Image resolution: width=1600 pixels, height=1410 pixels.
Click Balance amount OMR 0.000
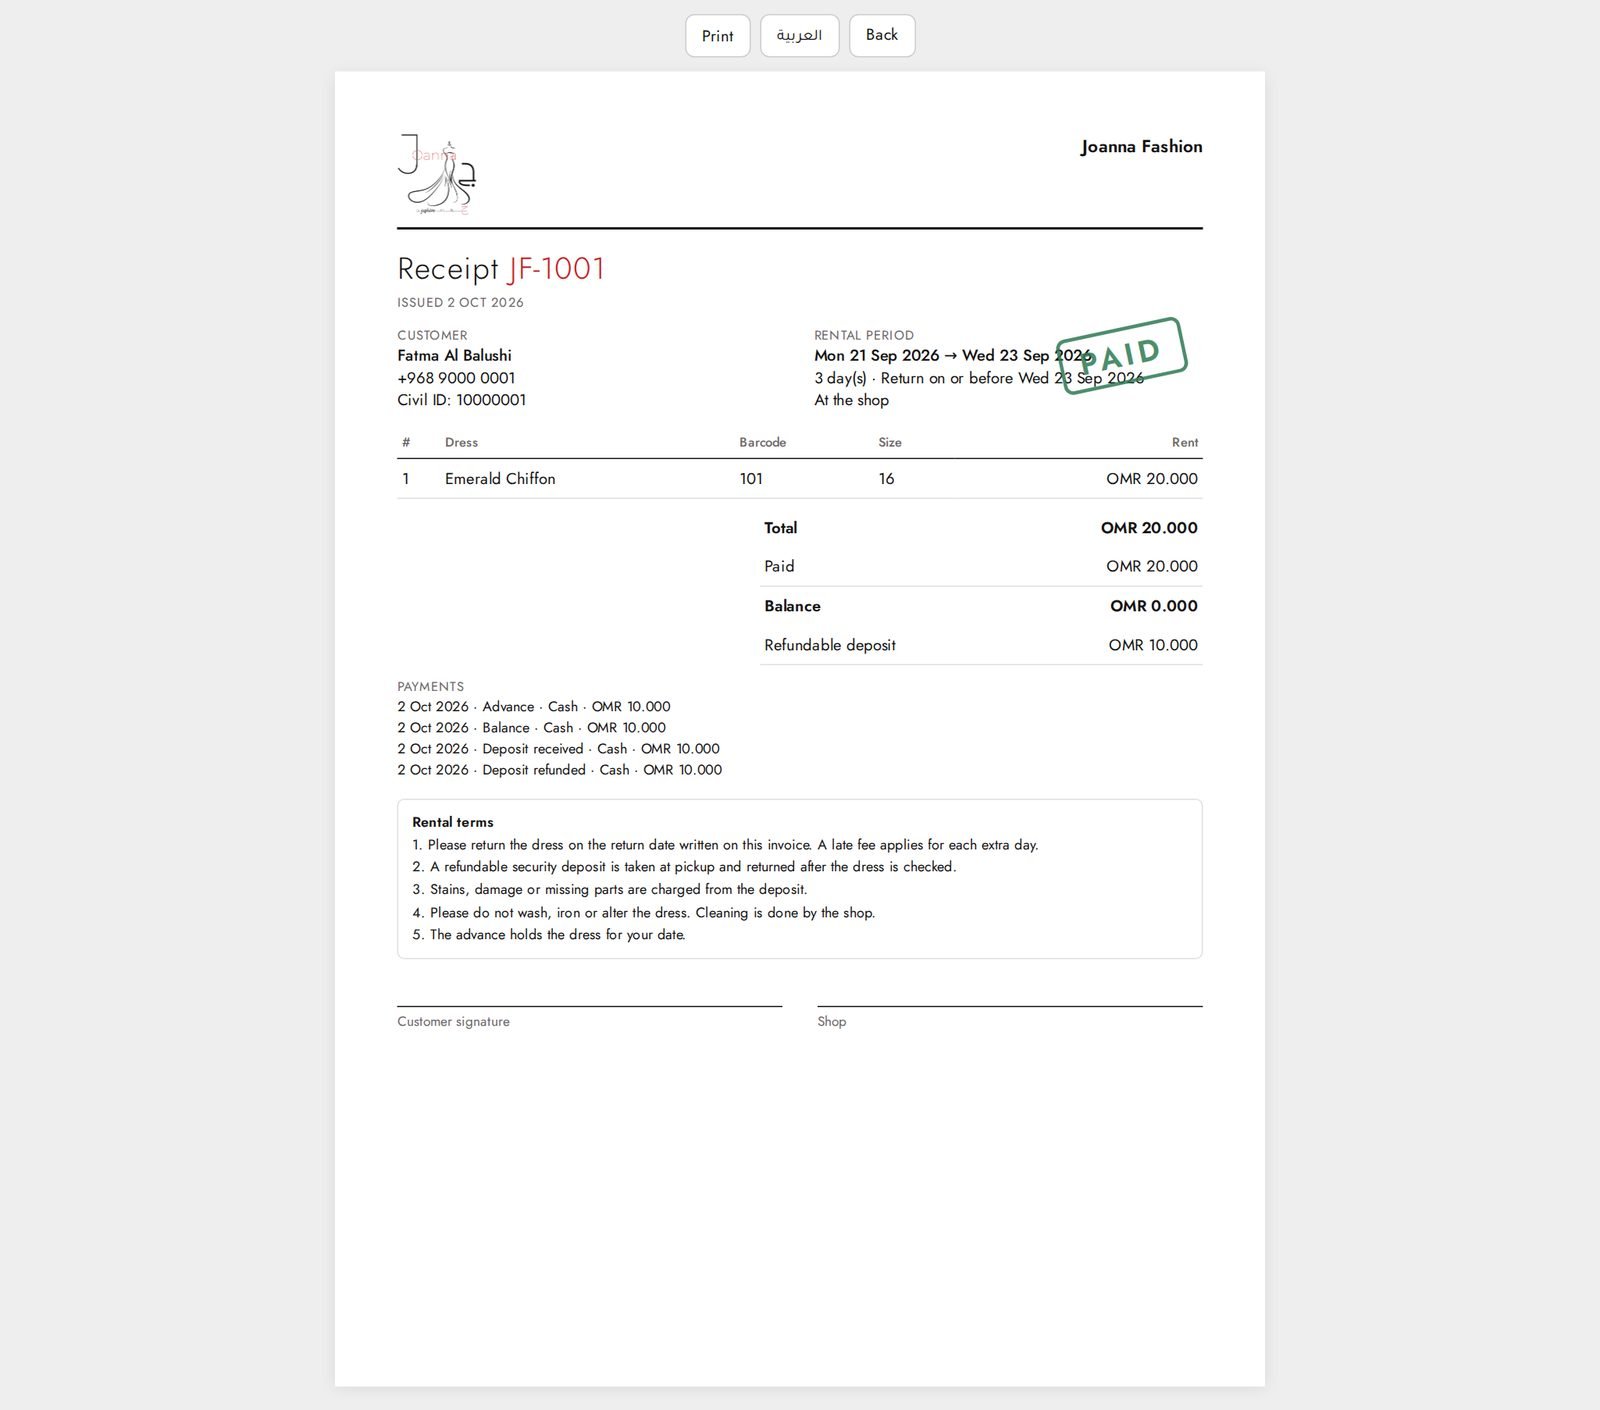1154,606
